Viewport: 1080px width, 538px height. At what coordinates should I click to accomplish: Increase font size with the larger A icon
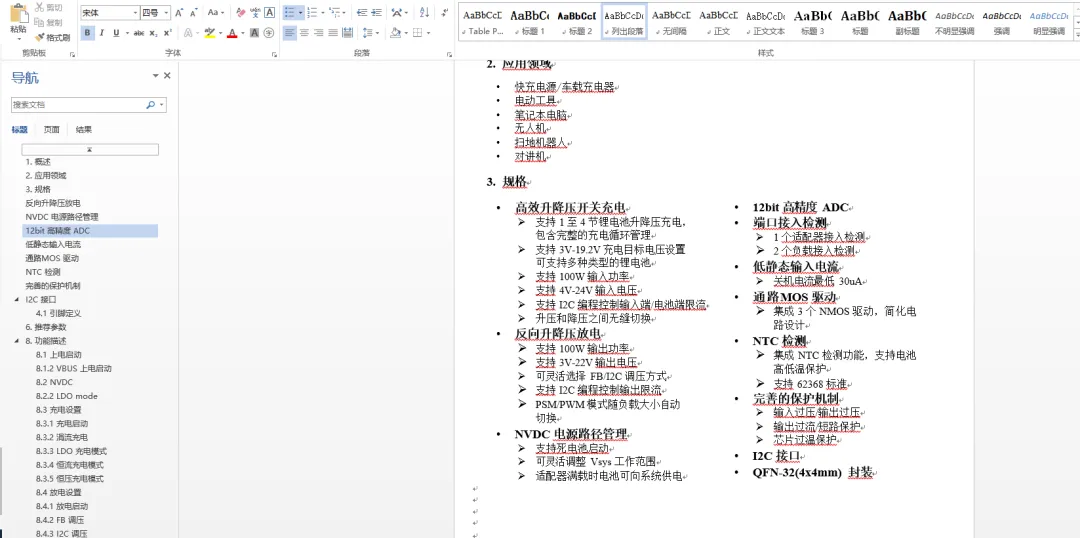(179, 12)
